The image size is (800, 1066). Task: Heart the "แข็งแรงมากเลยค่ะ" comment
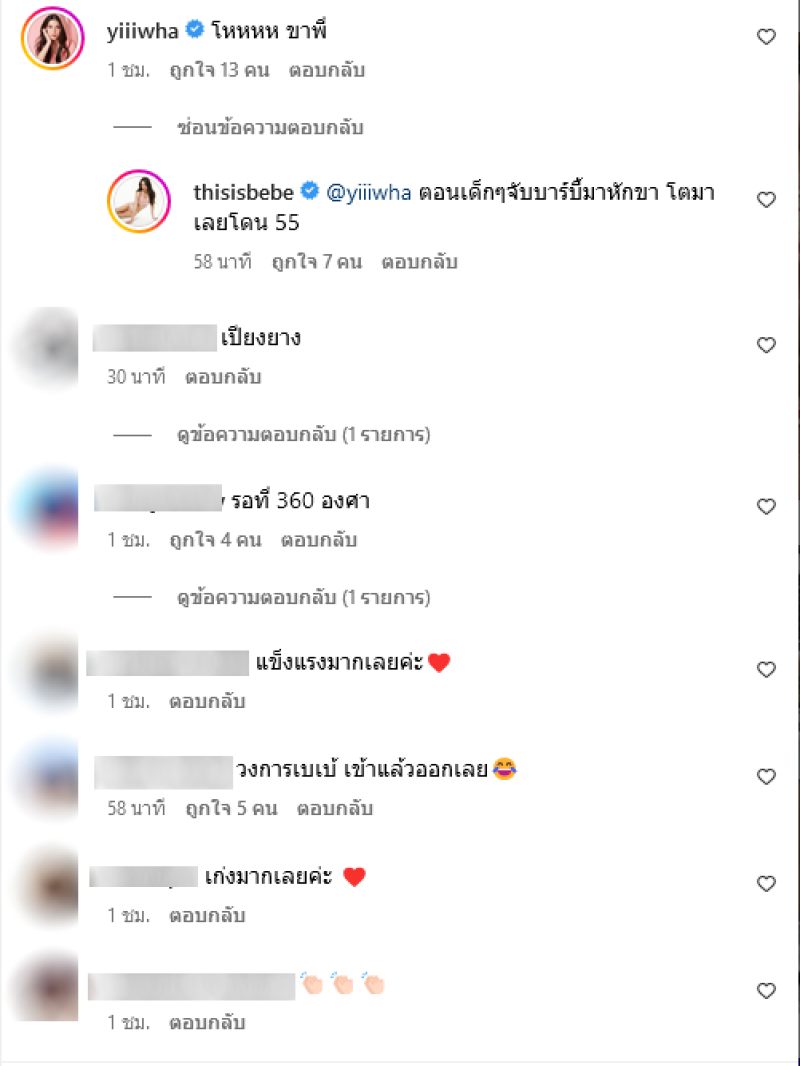click(x=766, y=670)
